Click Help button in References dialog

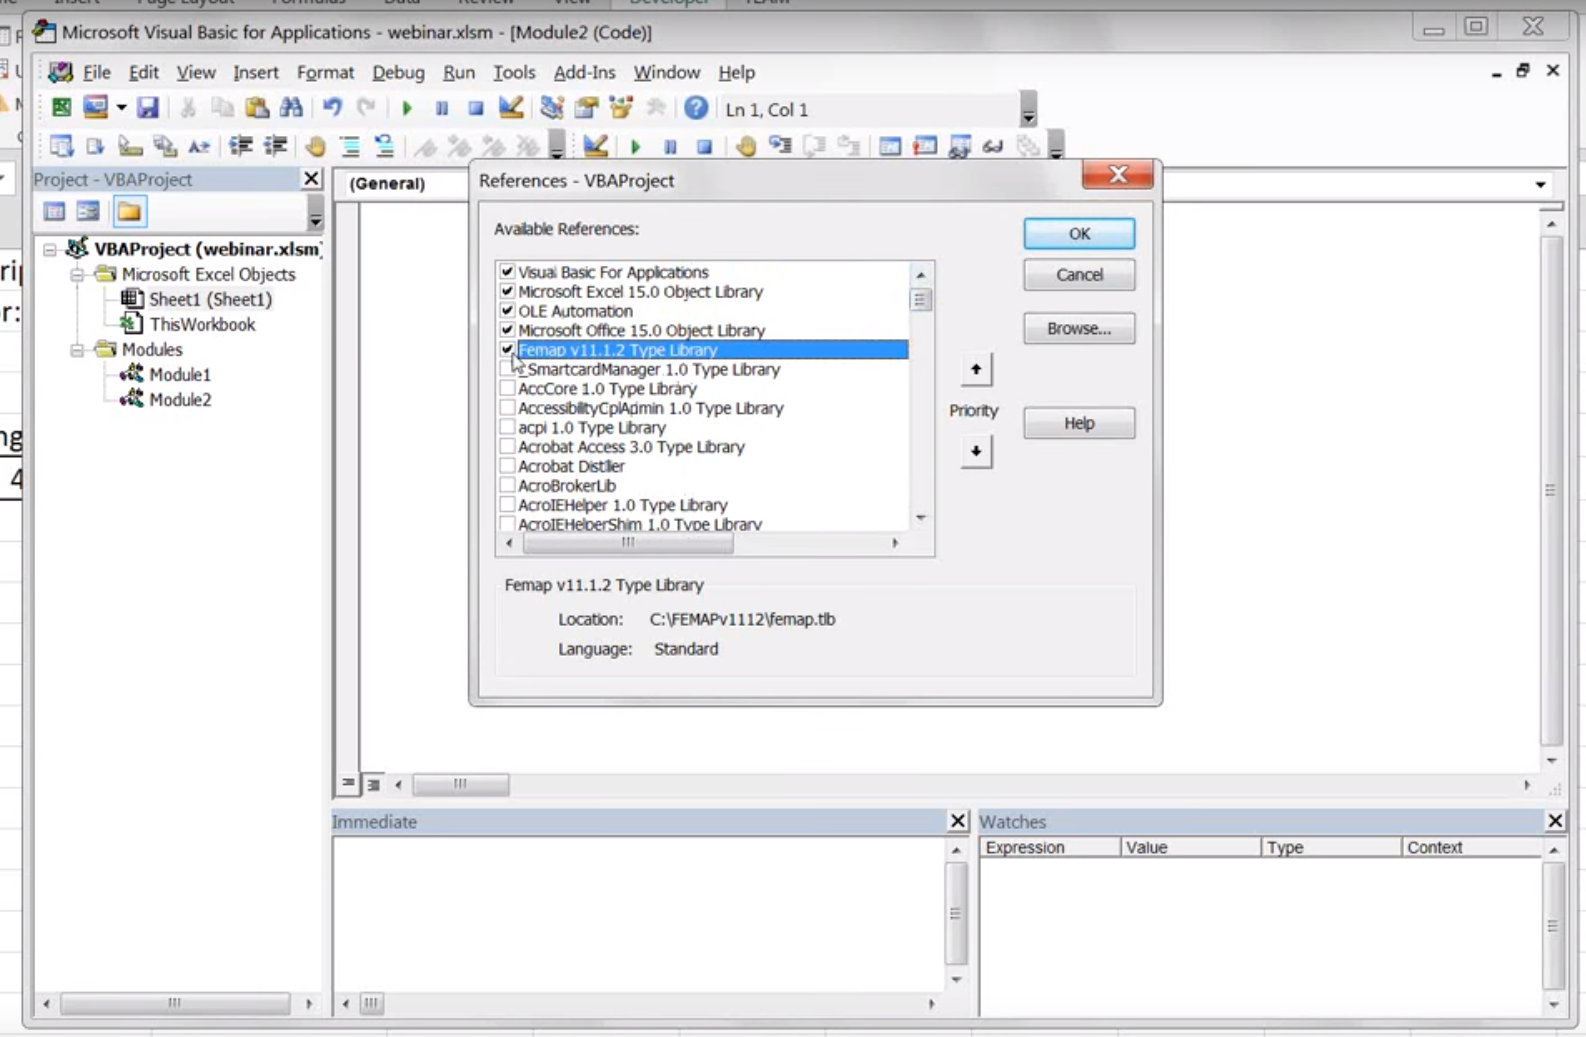(1079, 423)
